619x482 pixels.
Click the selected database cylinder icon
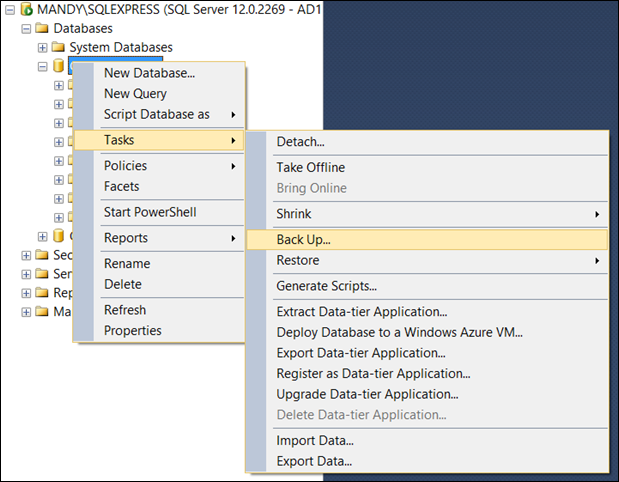58,67
